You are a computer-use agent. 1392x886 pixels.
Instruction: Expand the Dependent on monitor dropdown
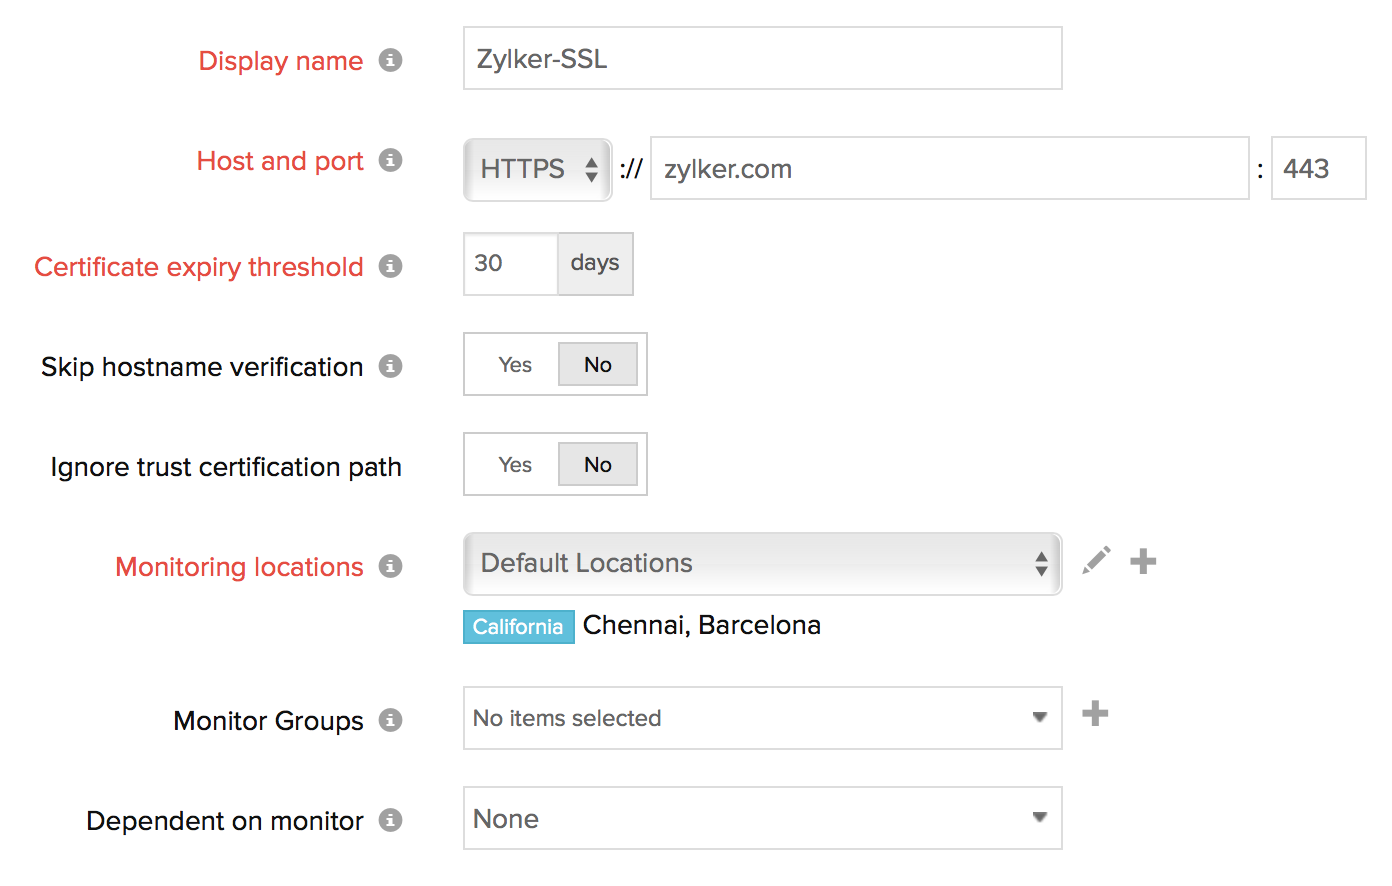pos(761,818)
